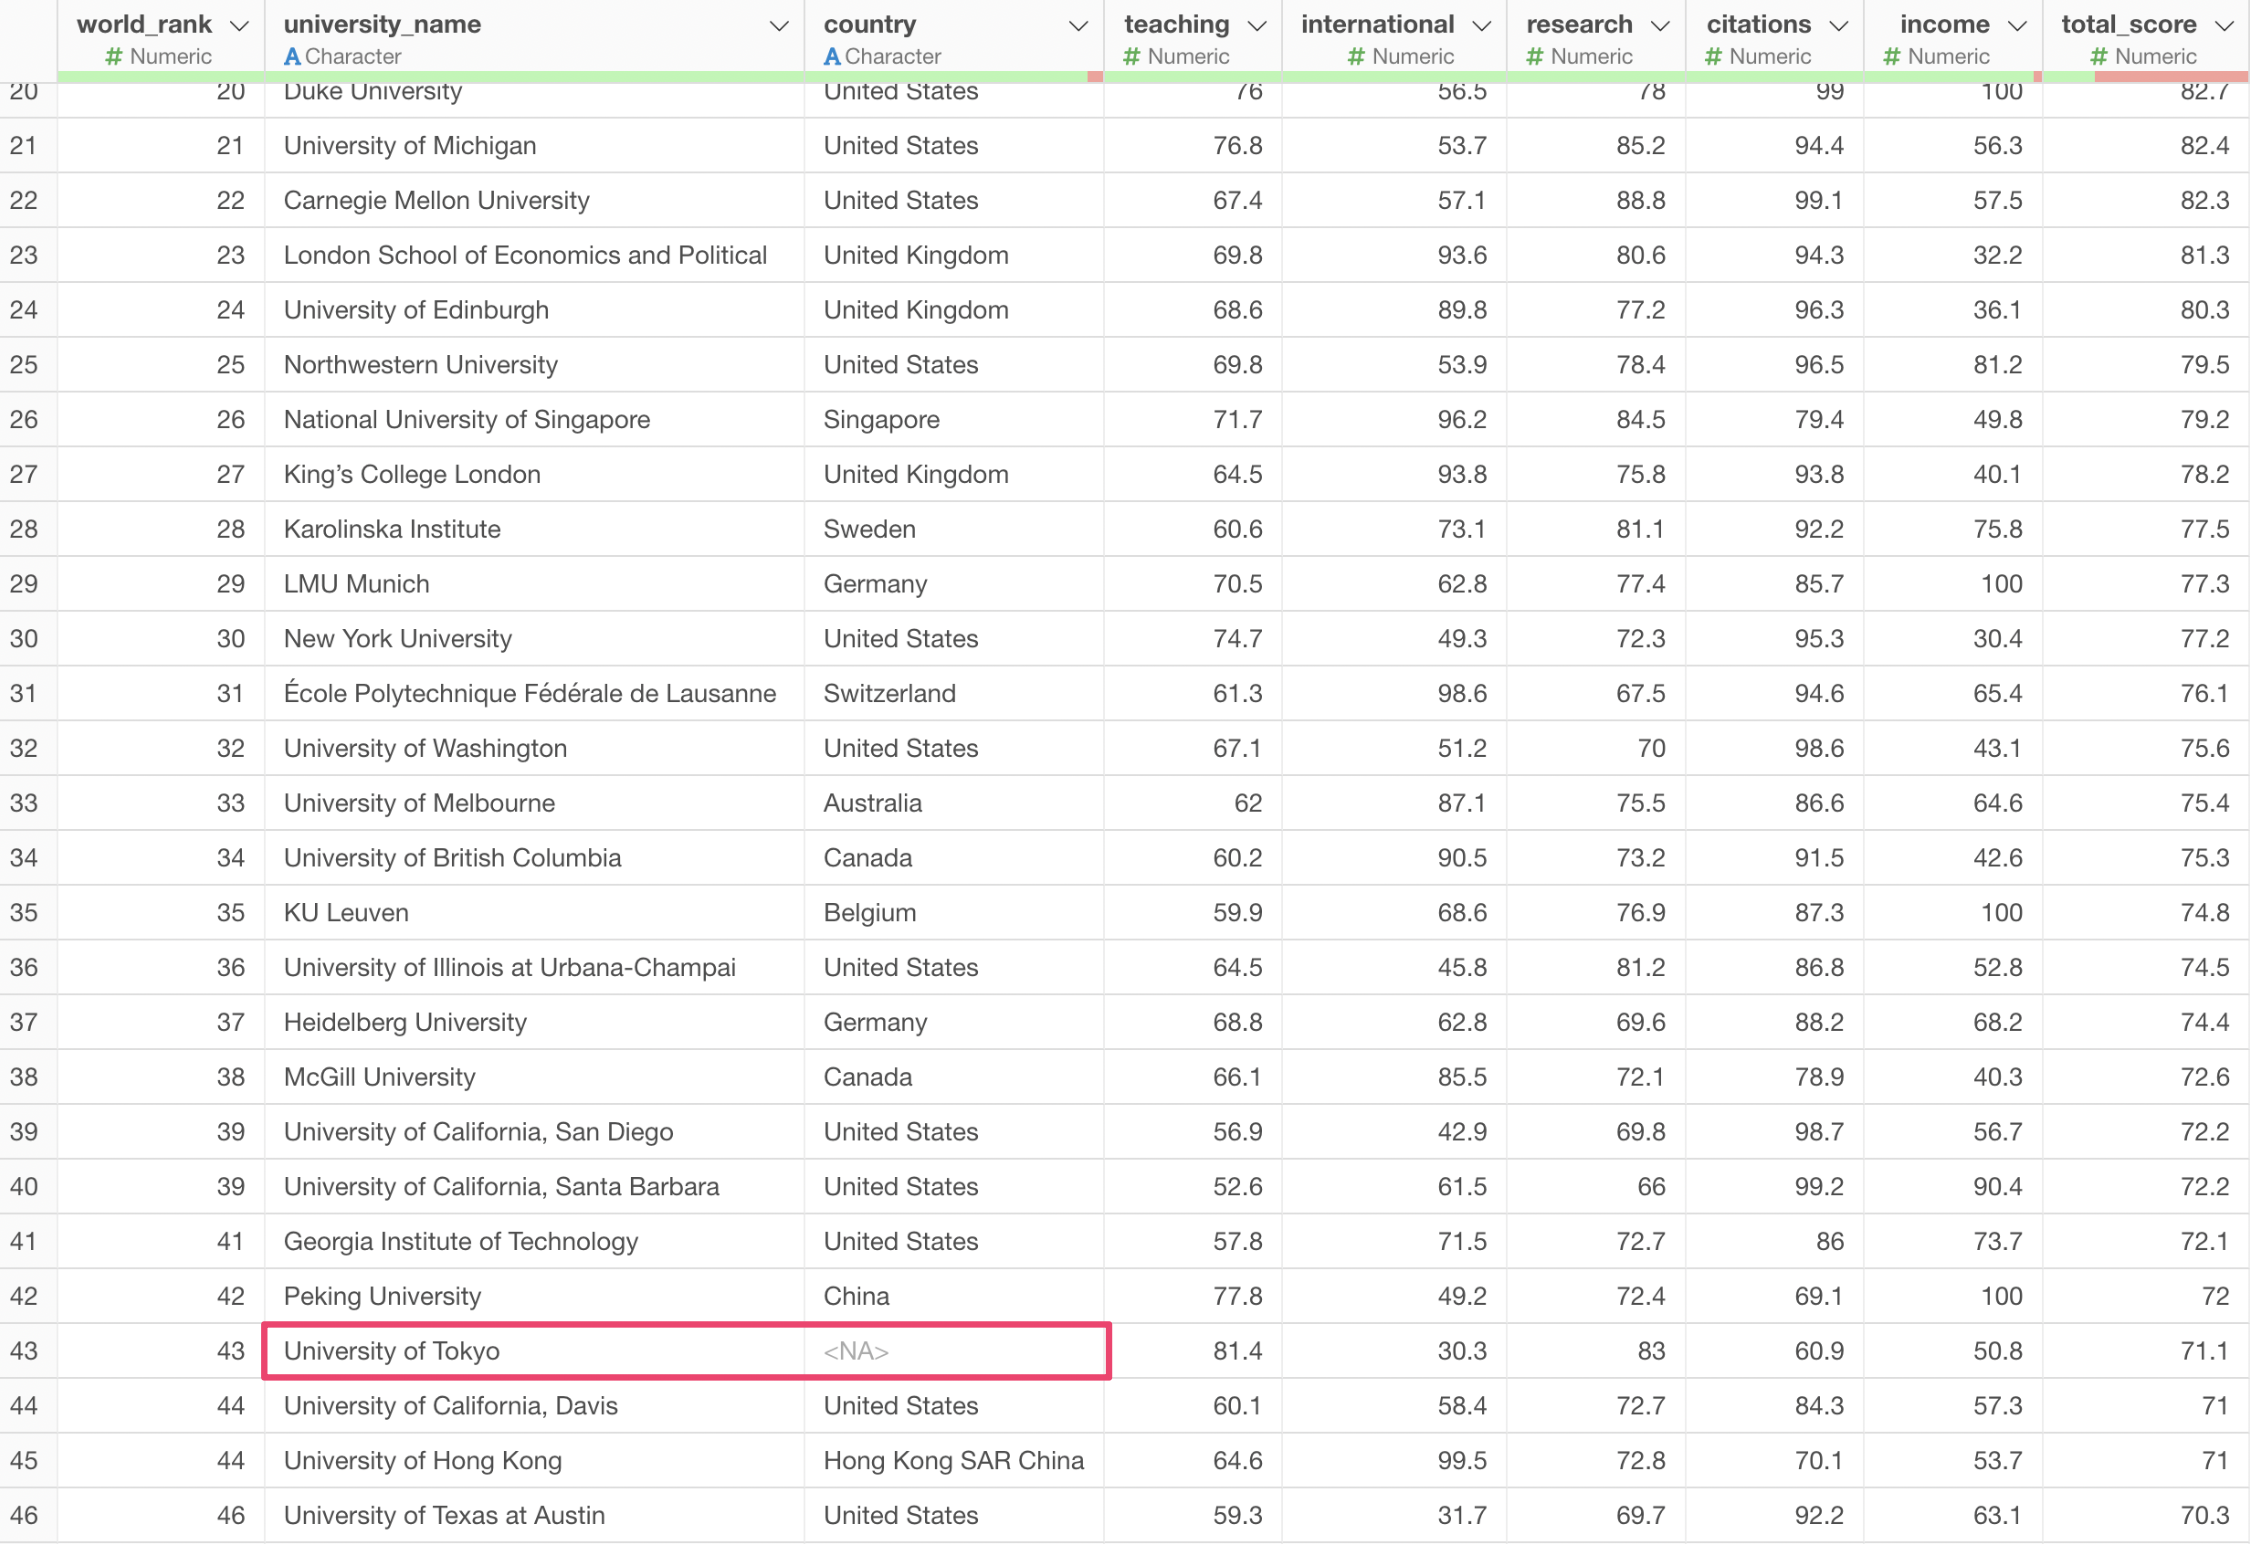Screen dimensions: 2250x1544
Task: Click the Northwestern University cell
Action: click(x=534, y=365)
